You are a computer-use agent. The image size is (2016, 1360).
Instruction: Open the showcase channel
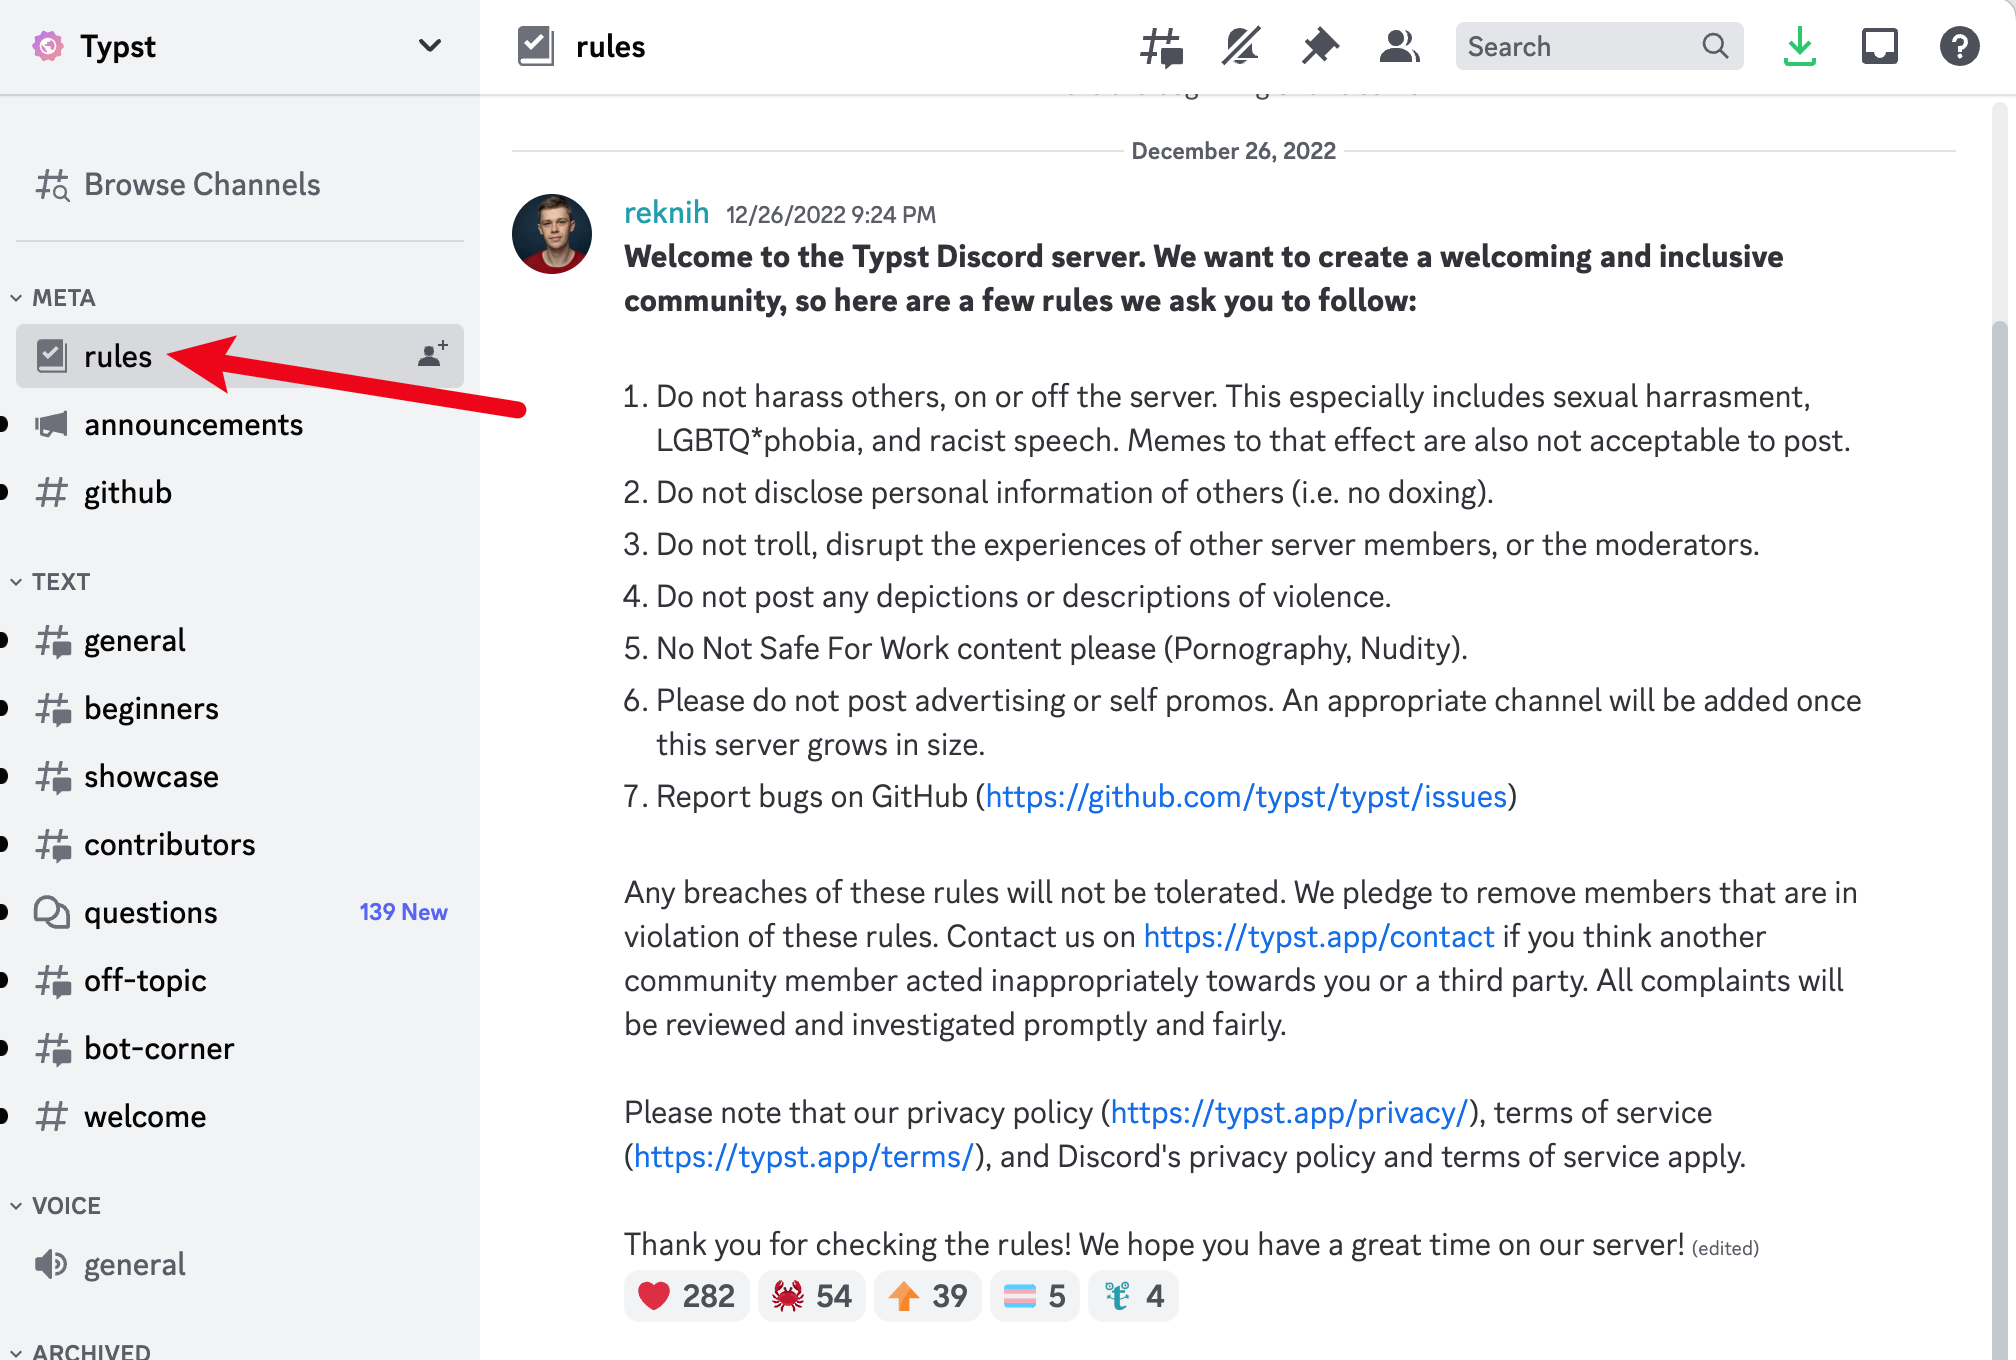click(x=240, y=776)
